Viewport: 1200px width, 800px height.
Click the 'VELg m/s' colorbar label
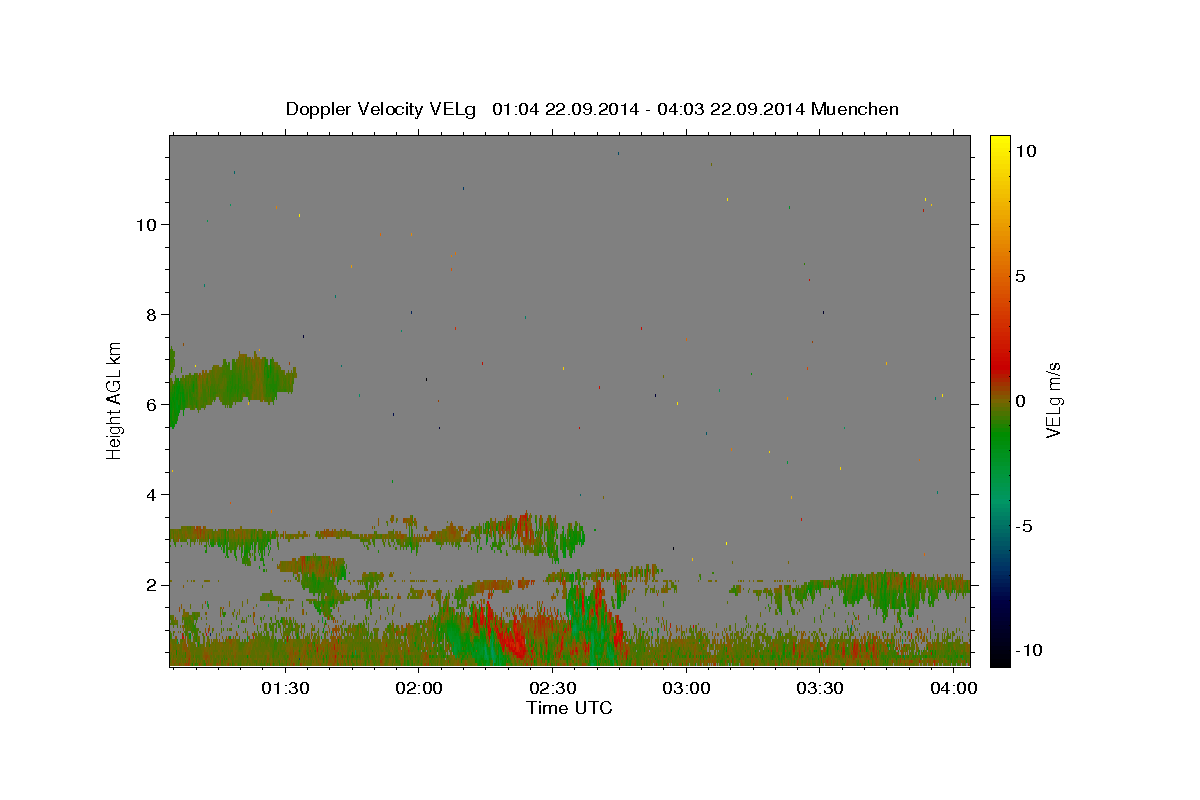coord(1053,401)
